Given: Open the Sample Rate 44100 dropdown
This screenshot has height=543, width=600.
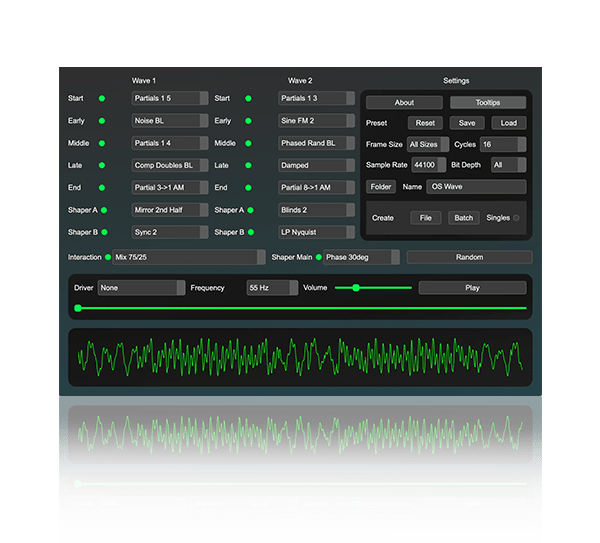Looking at the screenshot, I should (429, 165).
